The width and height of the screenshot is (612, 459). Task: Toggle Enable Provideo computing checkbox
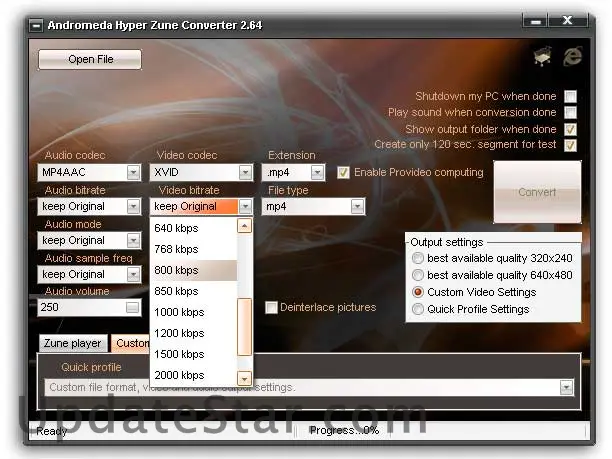343,173
